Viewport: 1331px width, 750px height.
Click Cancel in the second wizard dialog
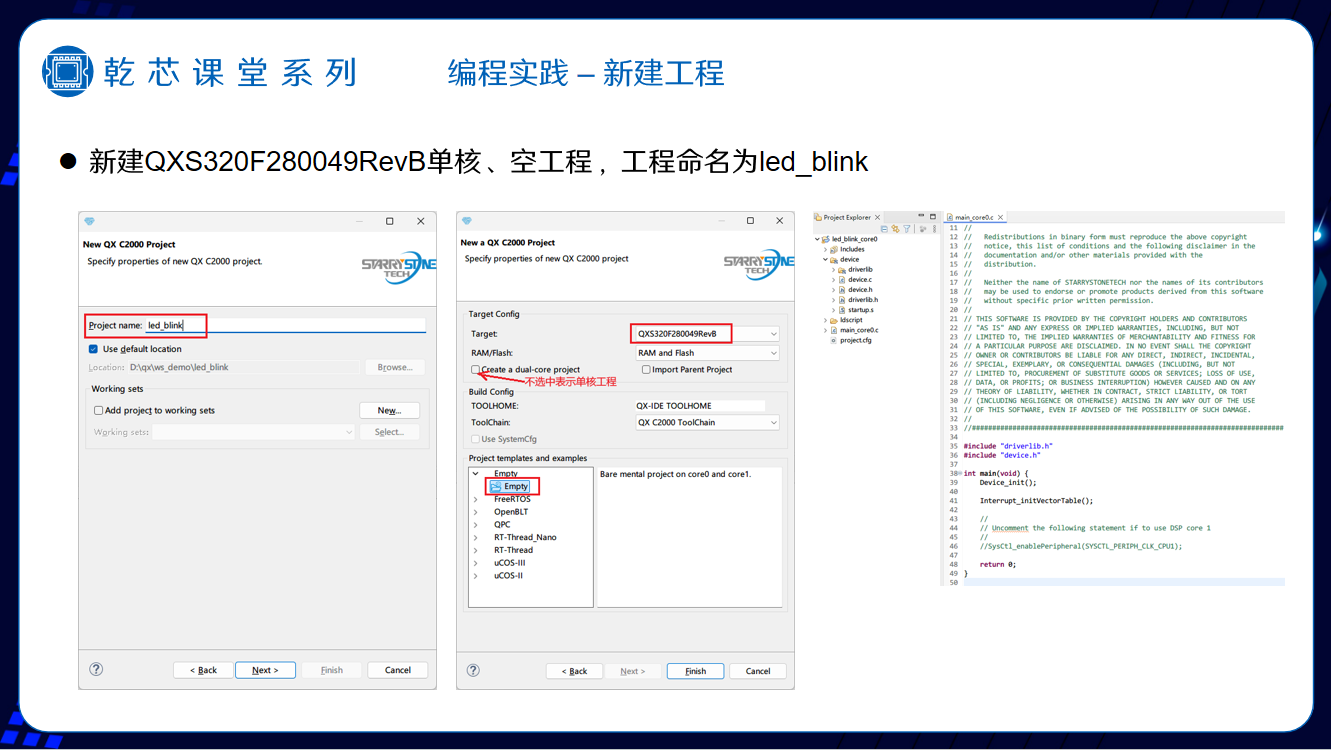(x=758, y=671)
